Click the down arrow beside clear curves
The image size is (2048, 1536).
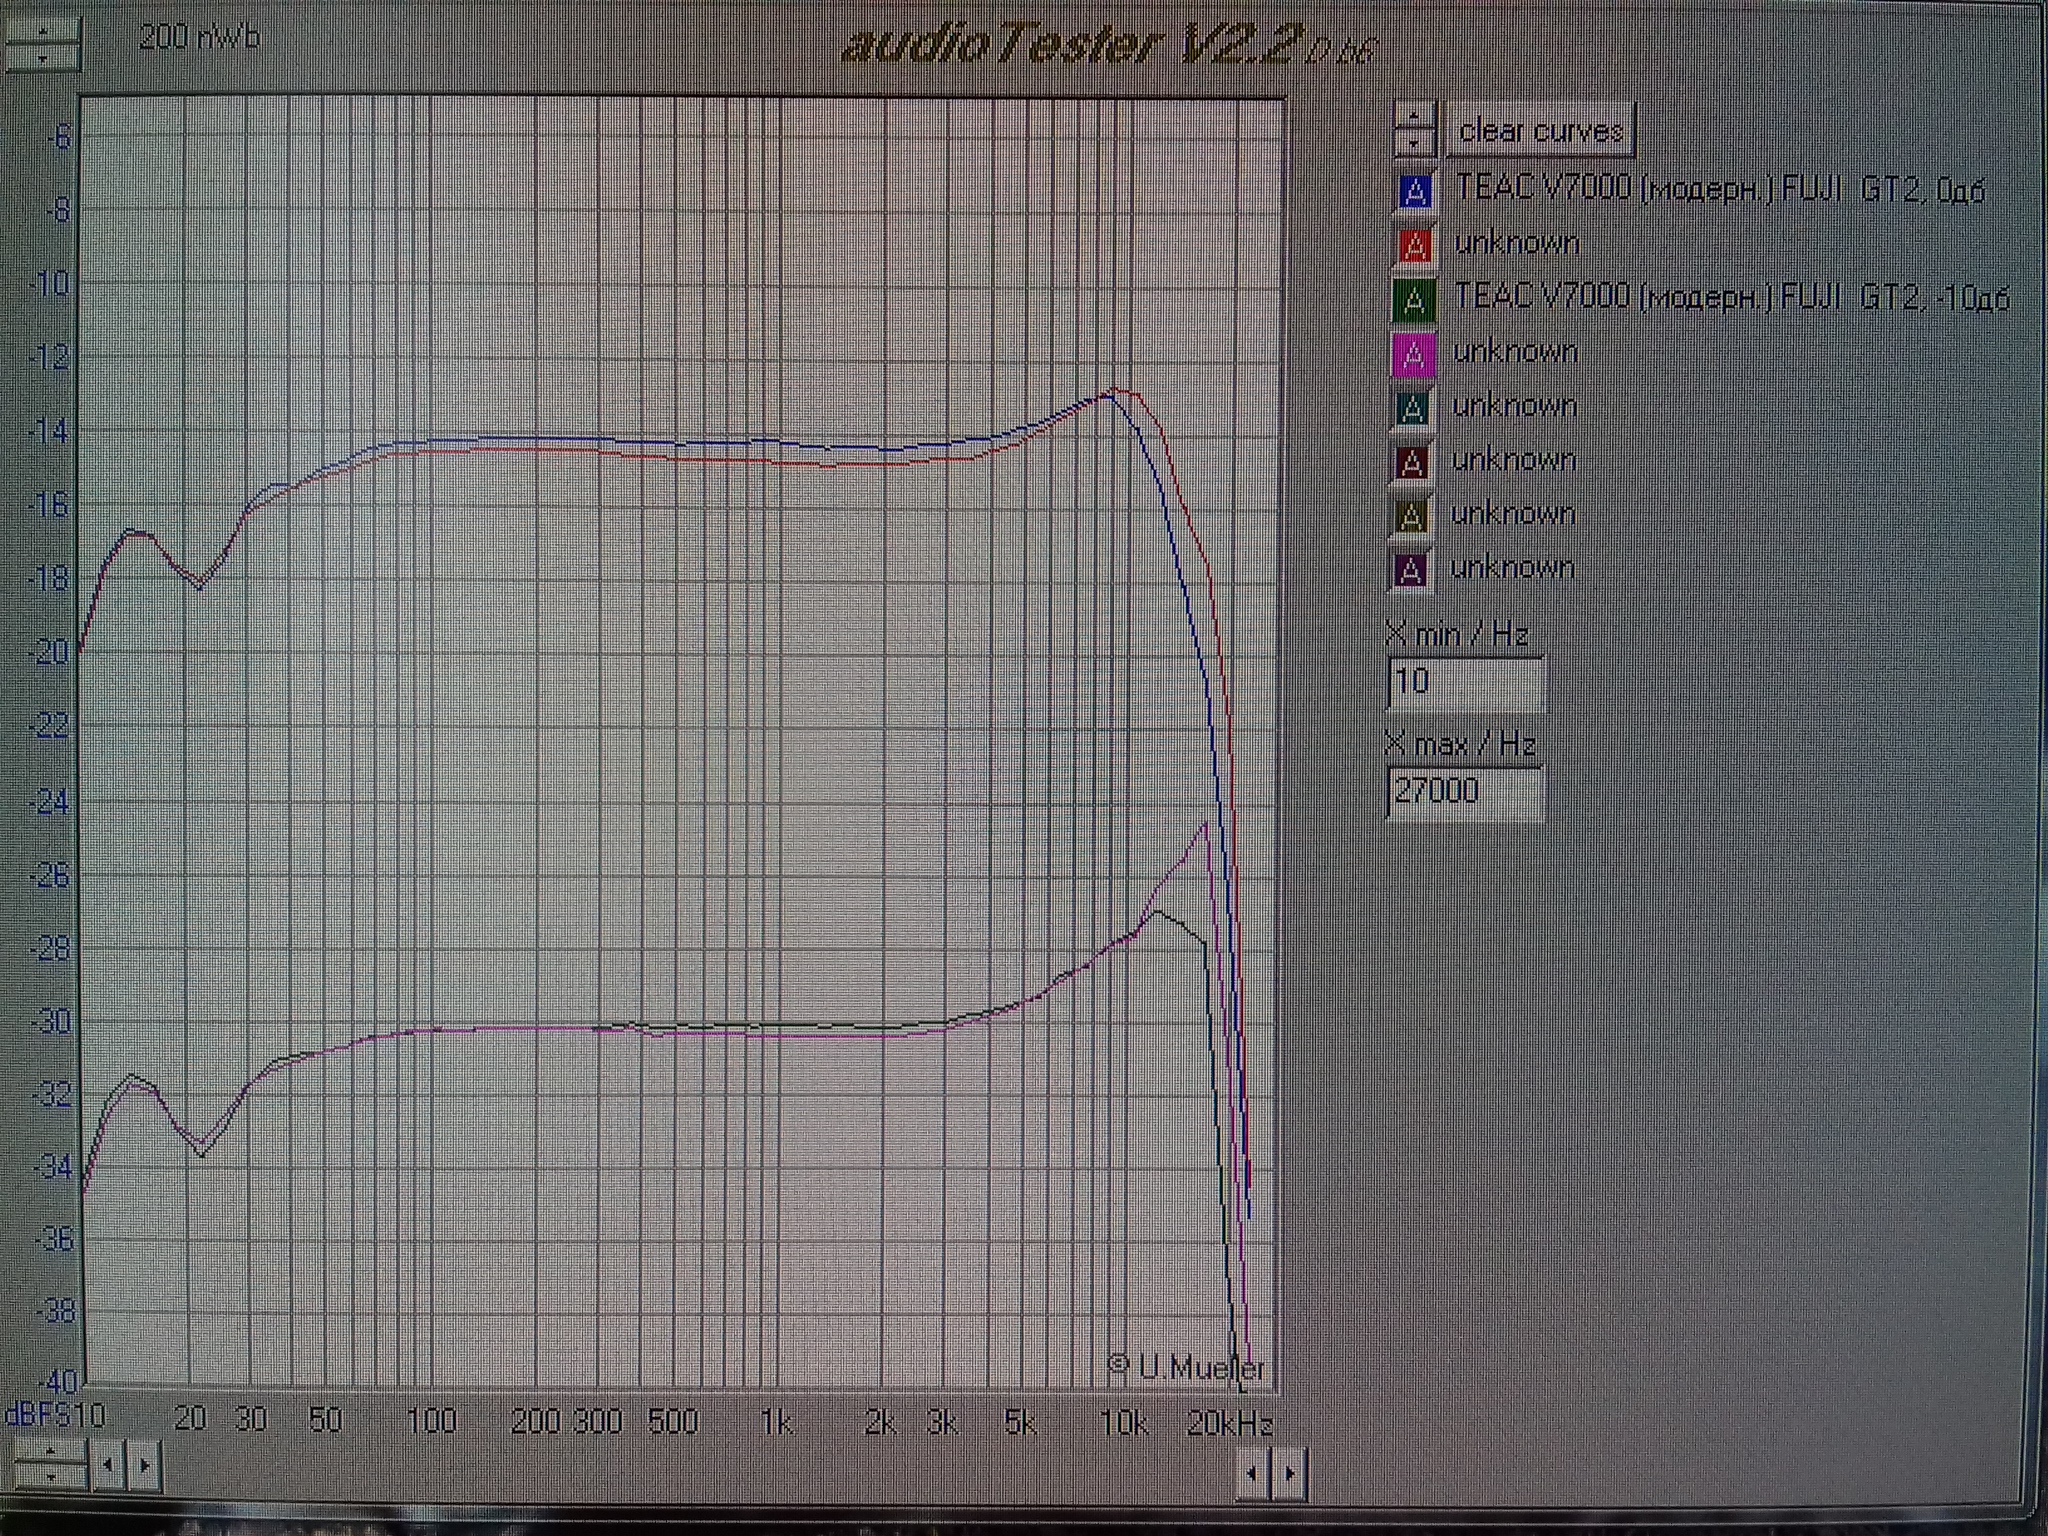1414,144
